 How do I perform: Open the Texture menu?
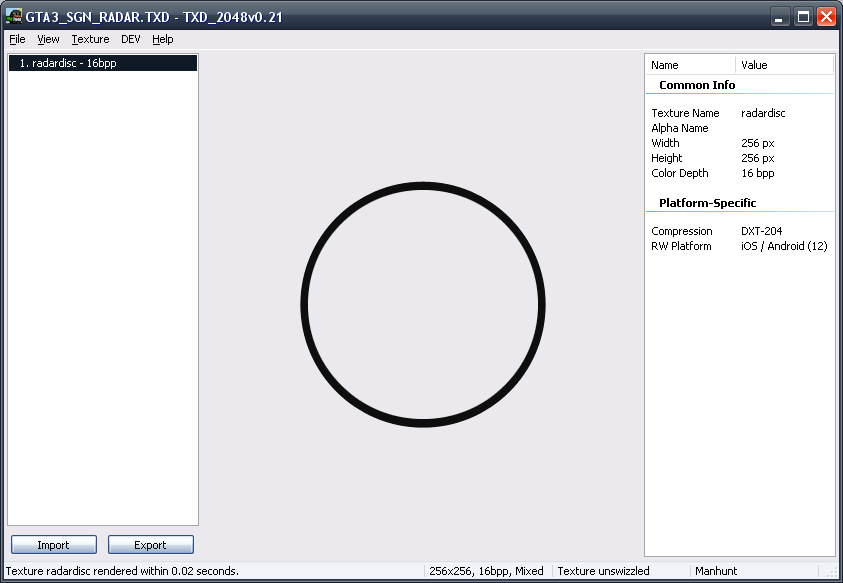90,39
